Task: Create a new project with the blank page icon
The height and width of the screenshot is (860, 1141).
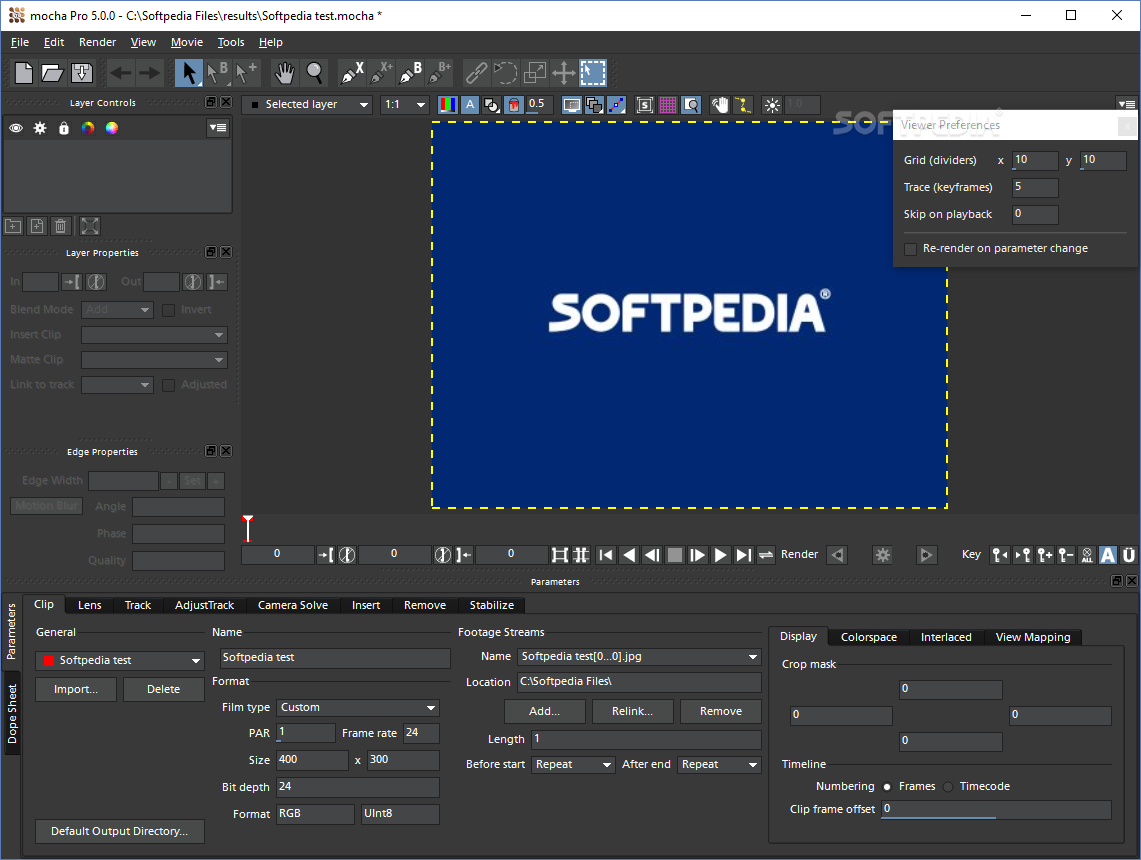Action: pyautogui.click(x=24, y=73)
